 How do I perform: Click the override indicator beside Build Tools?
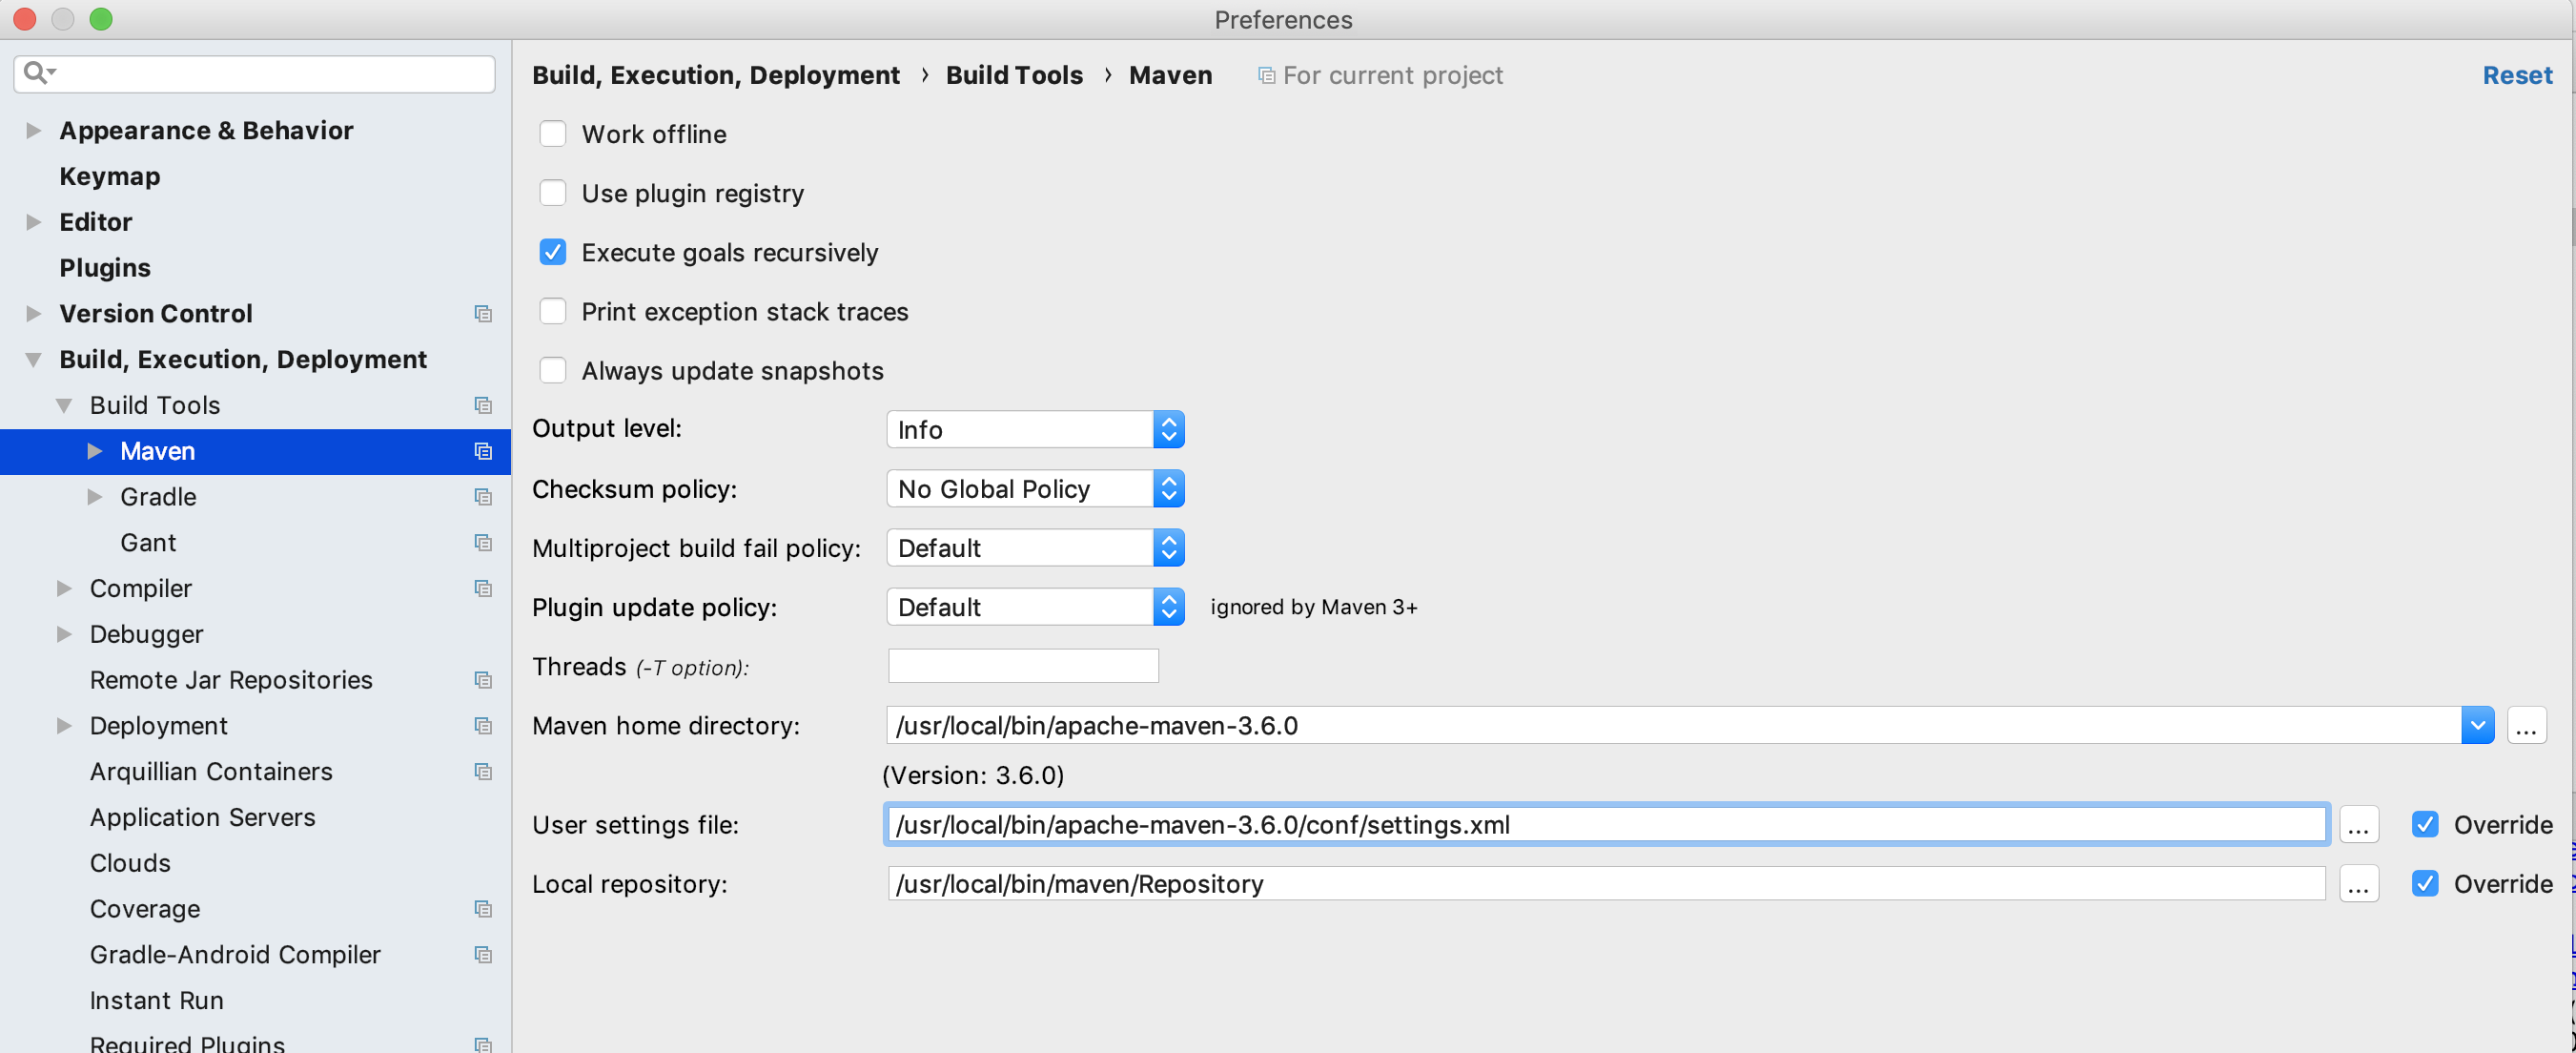click(484, 405)
